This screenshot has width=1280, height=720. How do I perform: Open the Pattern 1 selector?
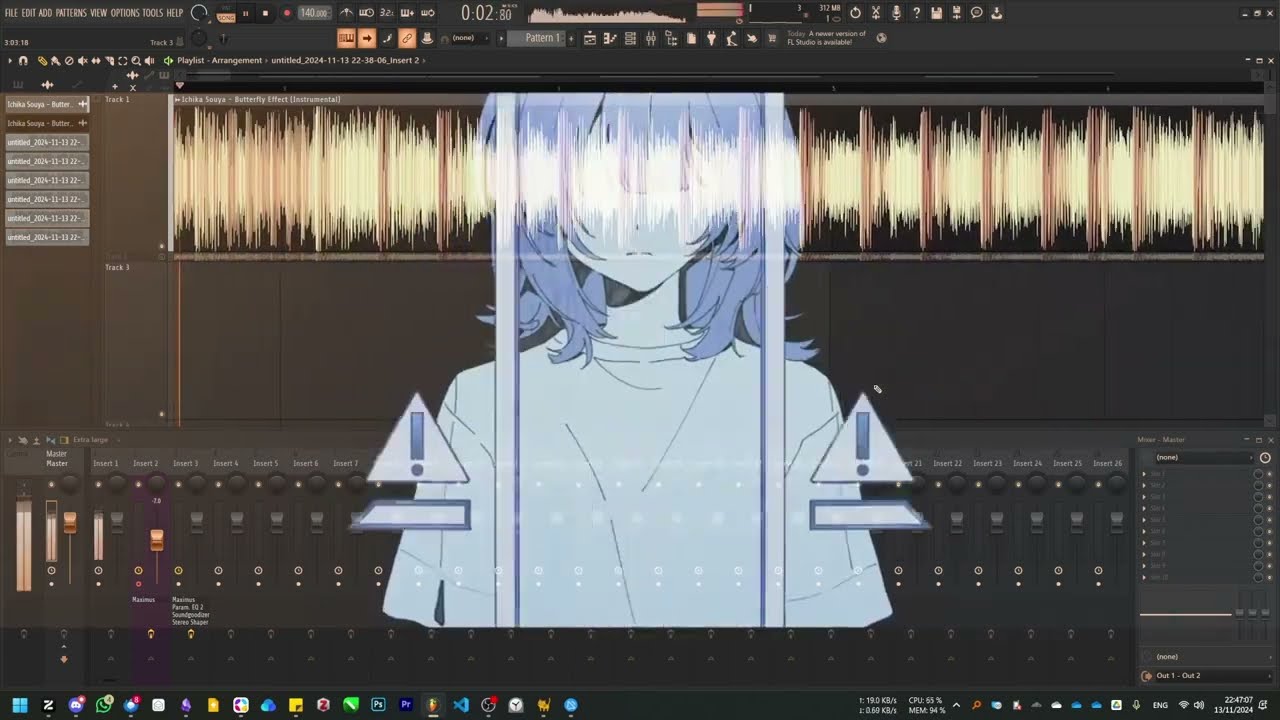coord(541,37)
